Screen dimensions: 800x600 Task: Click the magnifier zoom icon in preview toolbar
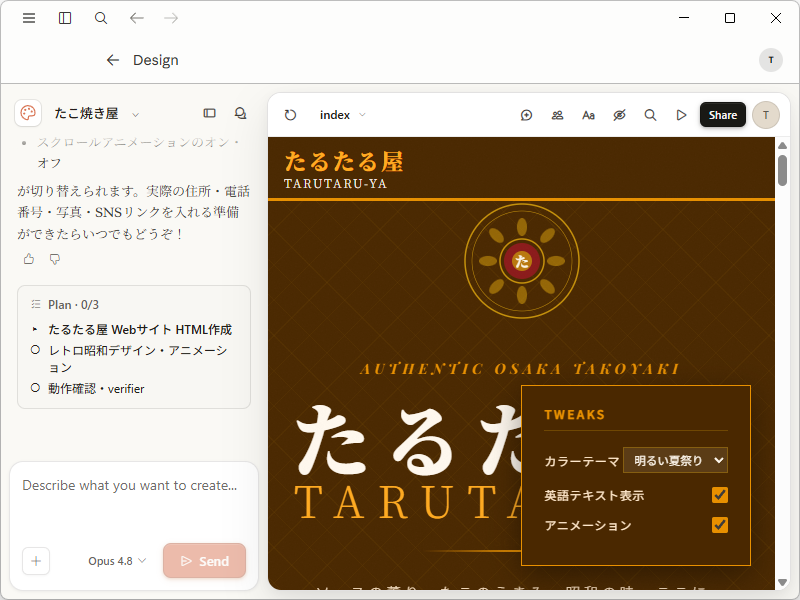pos(650,115)
